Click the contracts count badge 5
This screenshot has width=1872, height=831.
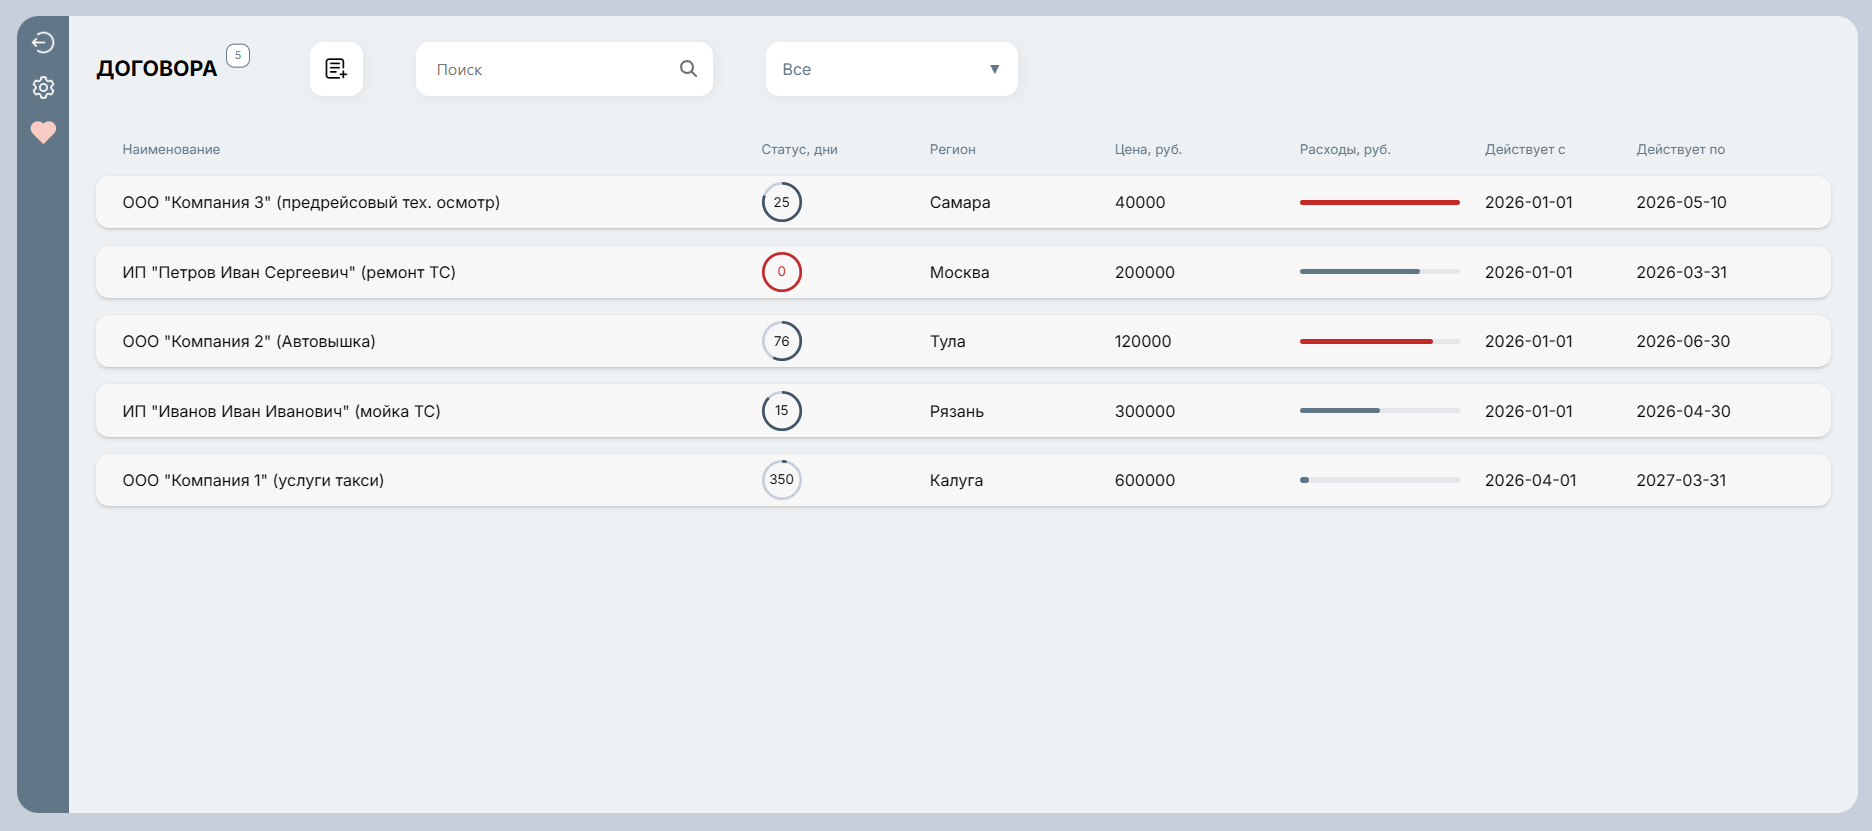tap(238, 56)
